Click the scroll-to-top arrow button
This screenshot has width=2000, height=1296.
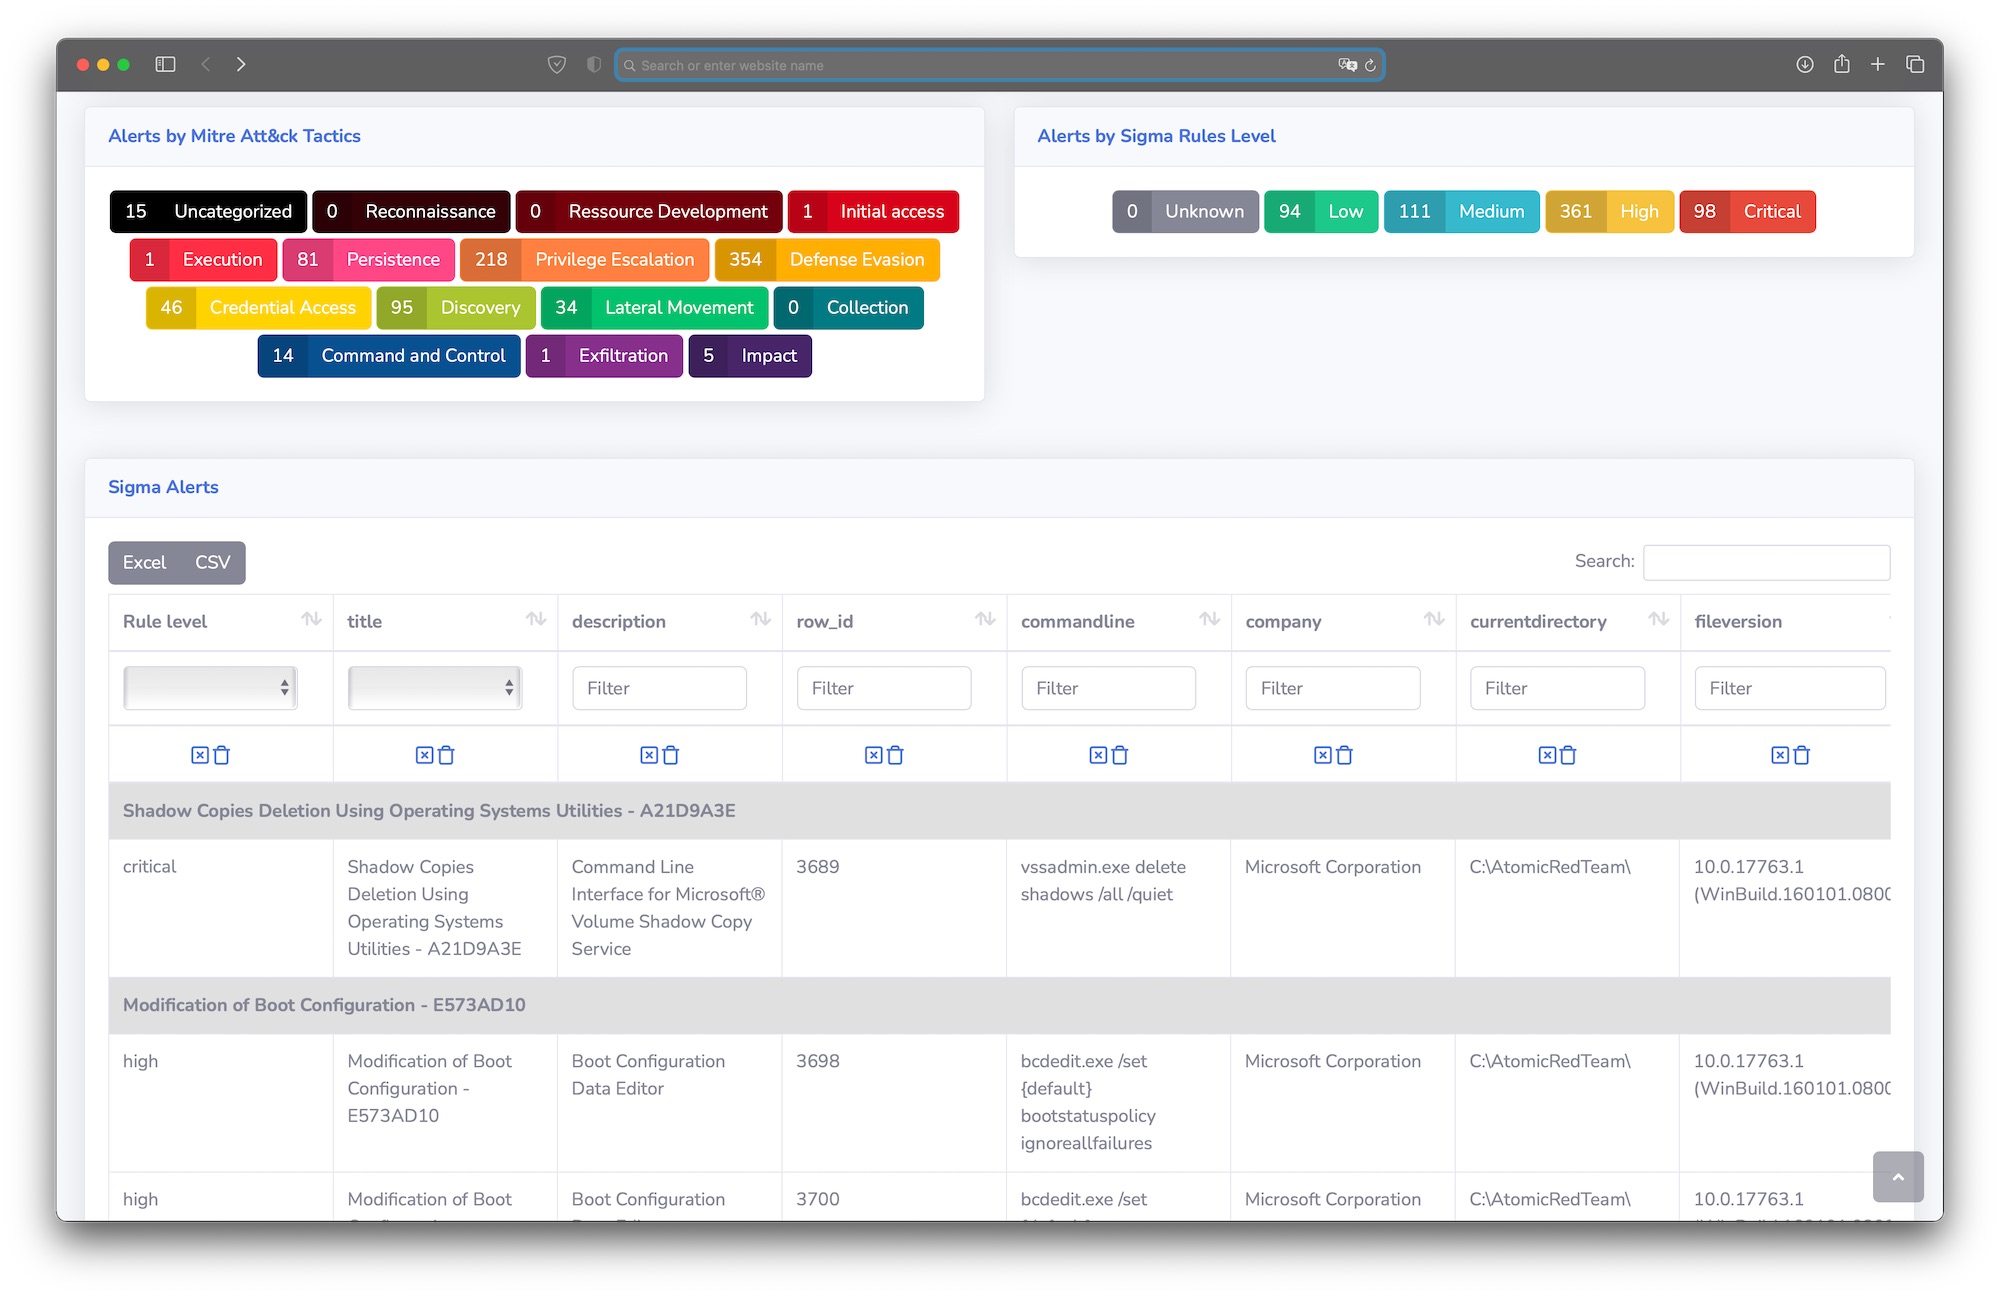click(1897, 1177)
